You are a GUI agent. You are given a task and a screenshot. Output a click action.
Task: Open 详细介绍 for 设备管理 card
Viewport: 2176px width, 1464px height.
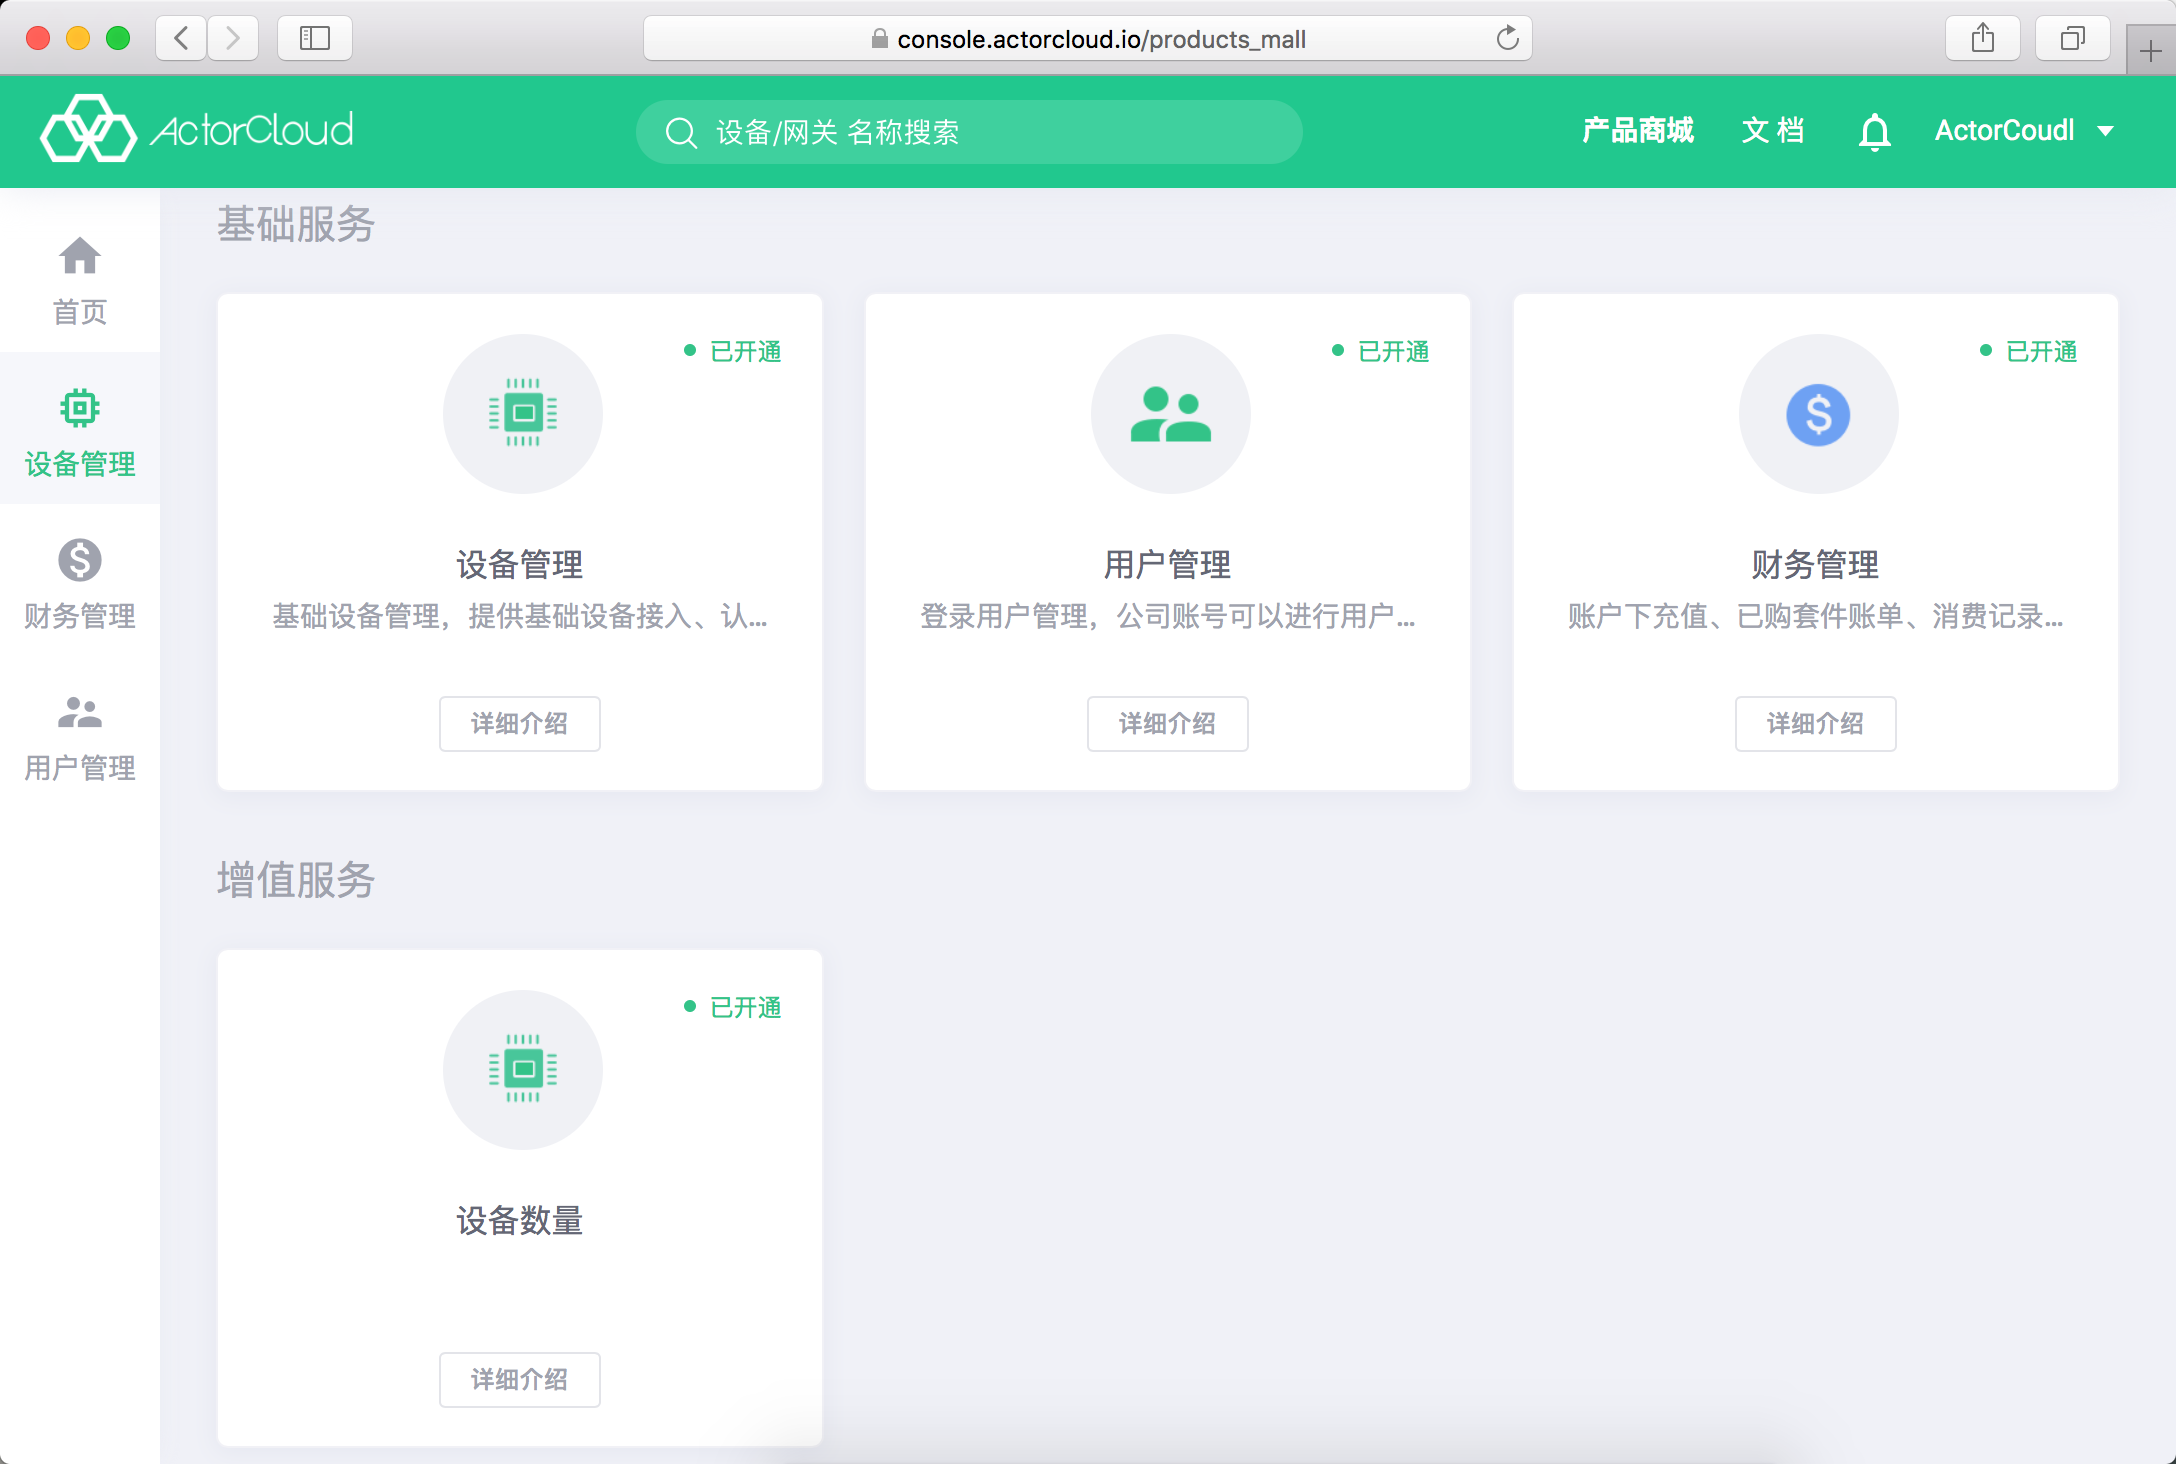coord(520,723)
